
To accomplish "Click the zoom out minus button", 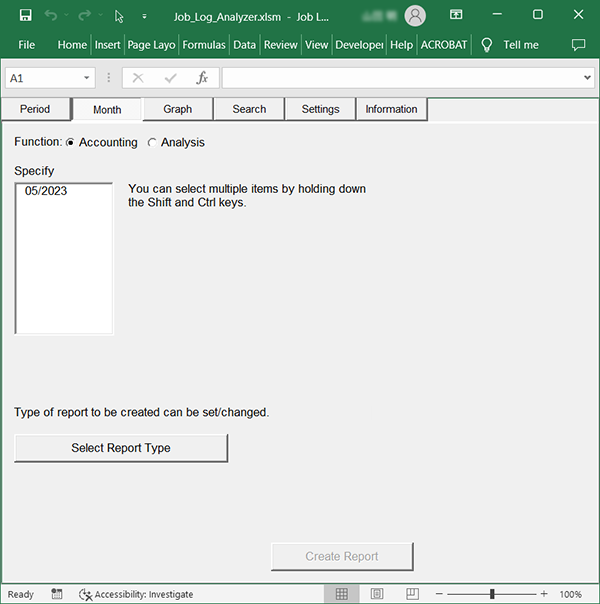I will coord(439,594).
